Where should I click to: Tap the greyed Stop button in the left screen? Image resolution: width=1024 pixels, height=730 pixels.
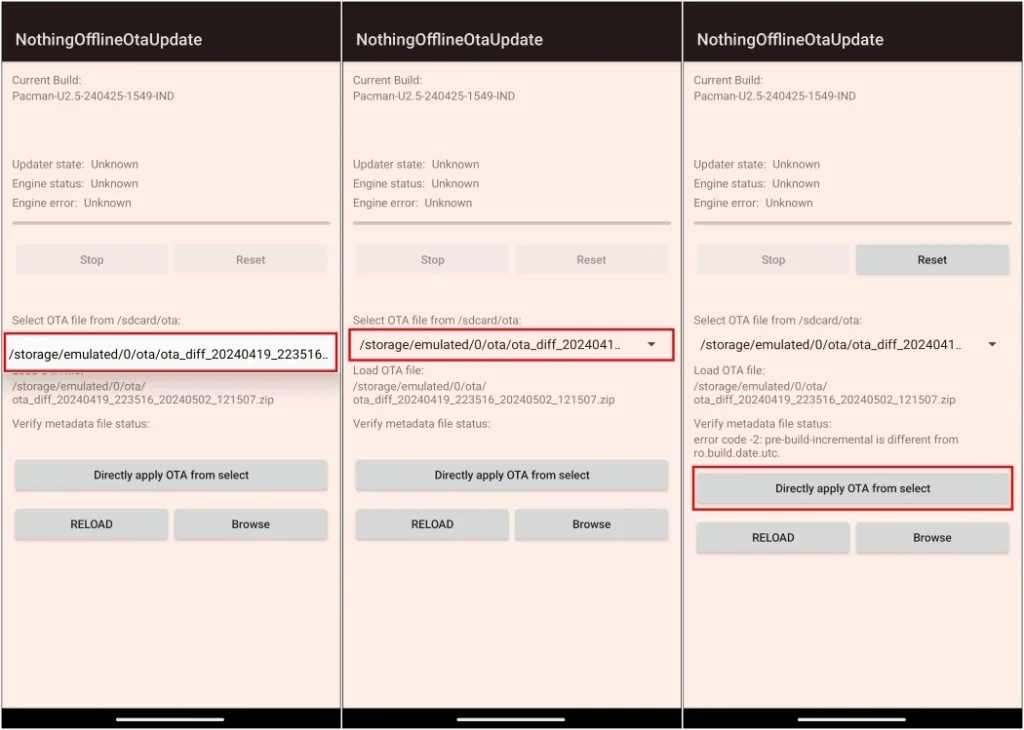[91, 260]
